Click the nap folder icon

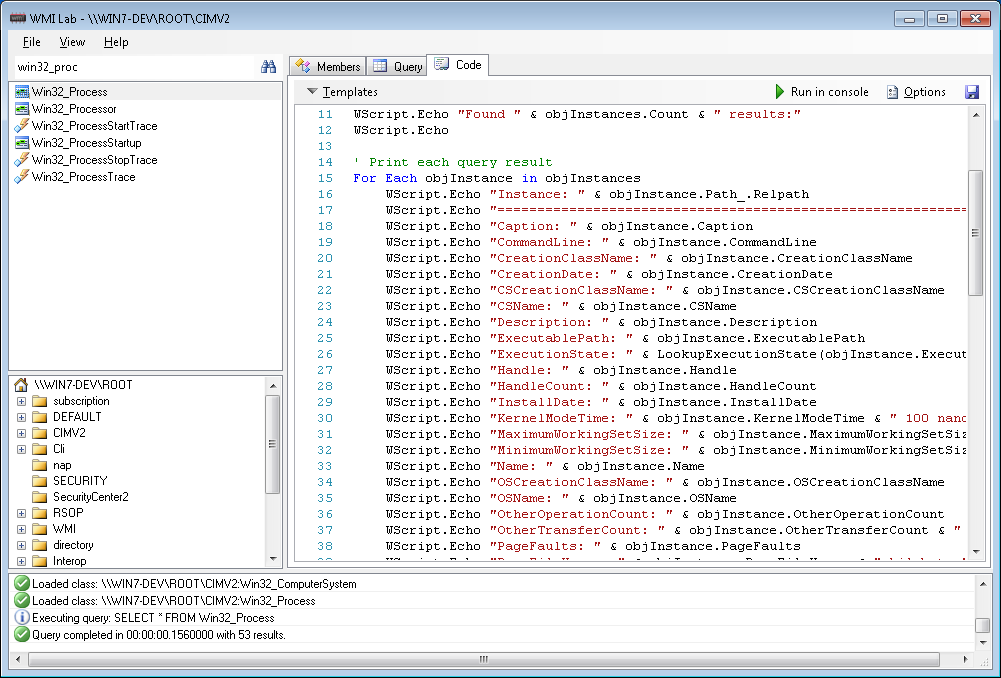coord(40,465)
